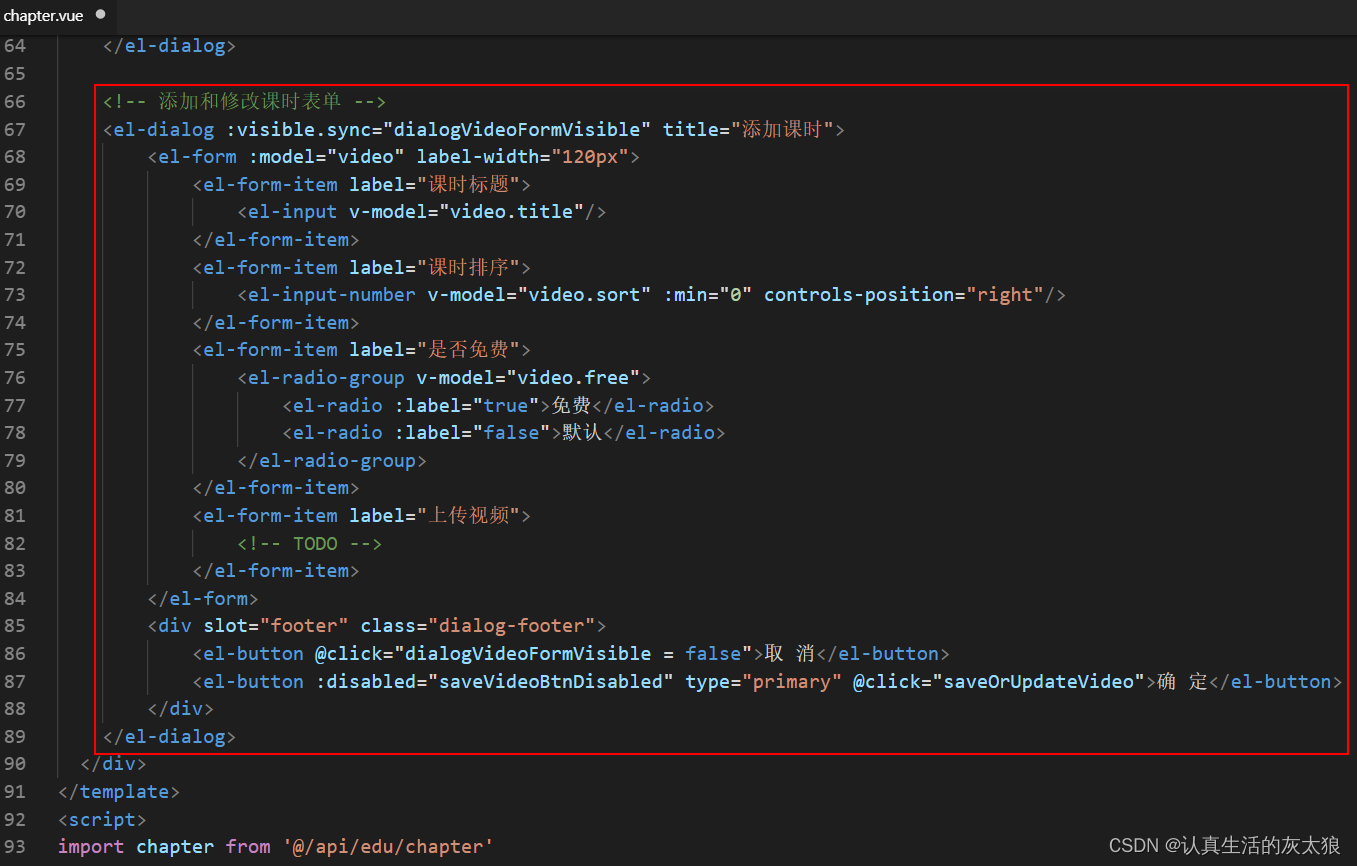Click the v-model value video.free

[573, 378]
